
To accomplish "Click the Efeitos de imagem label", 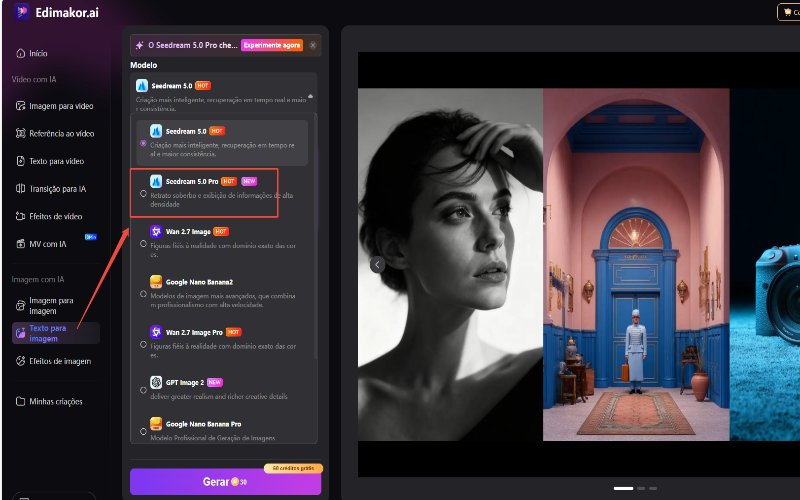I will (x=60, y=361).
